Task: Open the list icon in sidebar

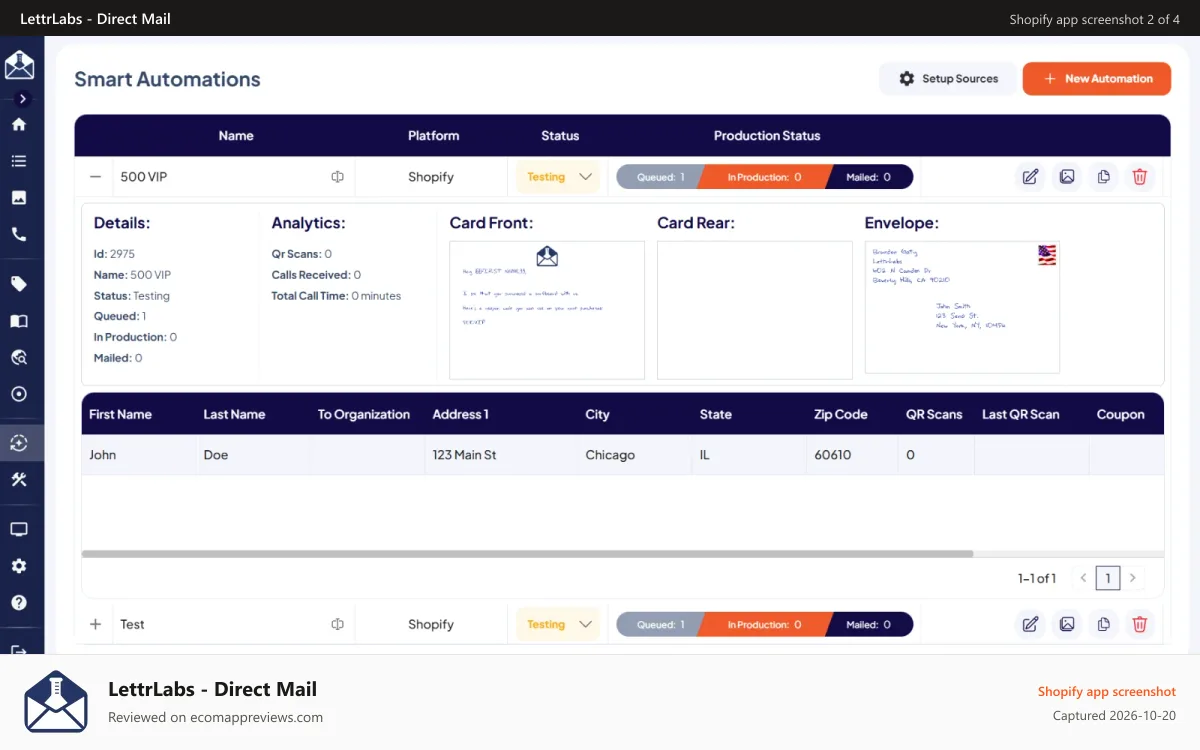Action: pos(19,161)
